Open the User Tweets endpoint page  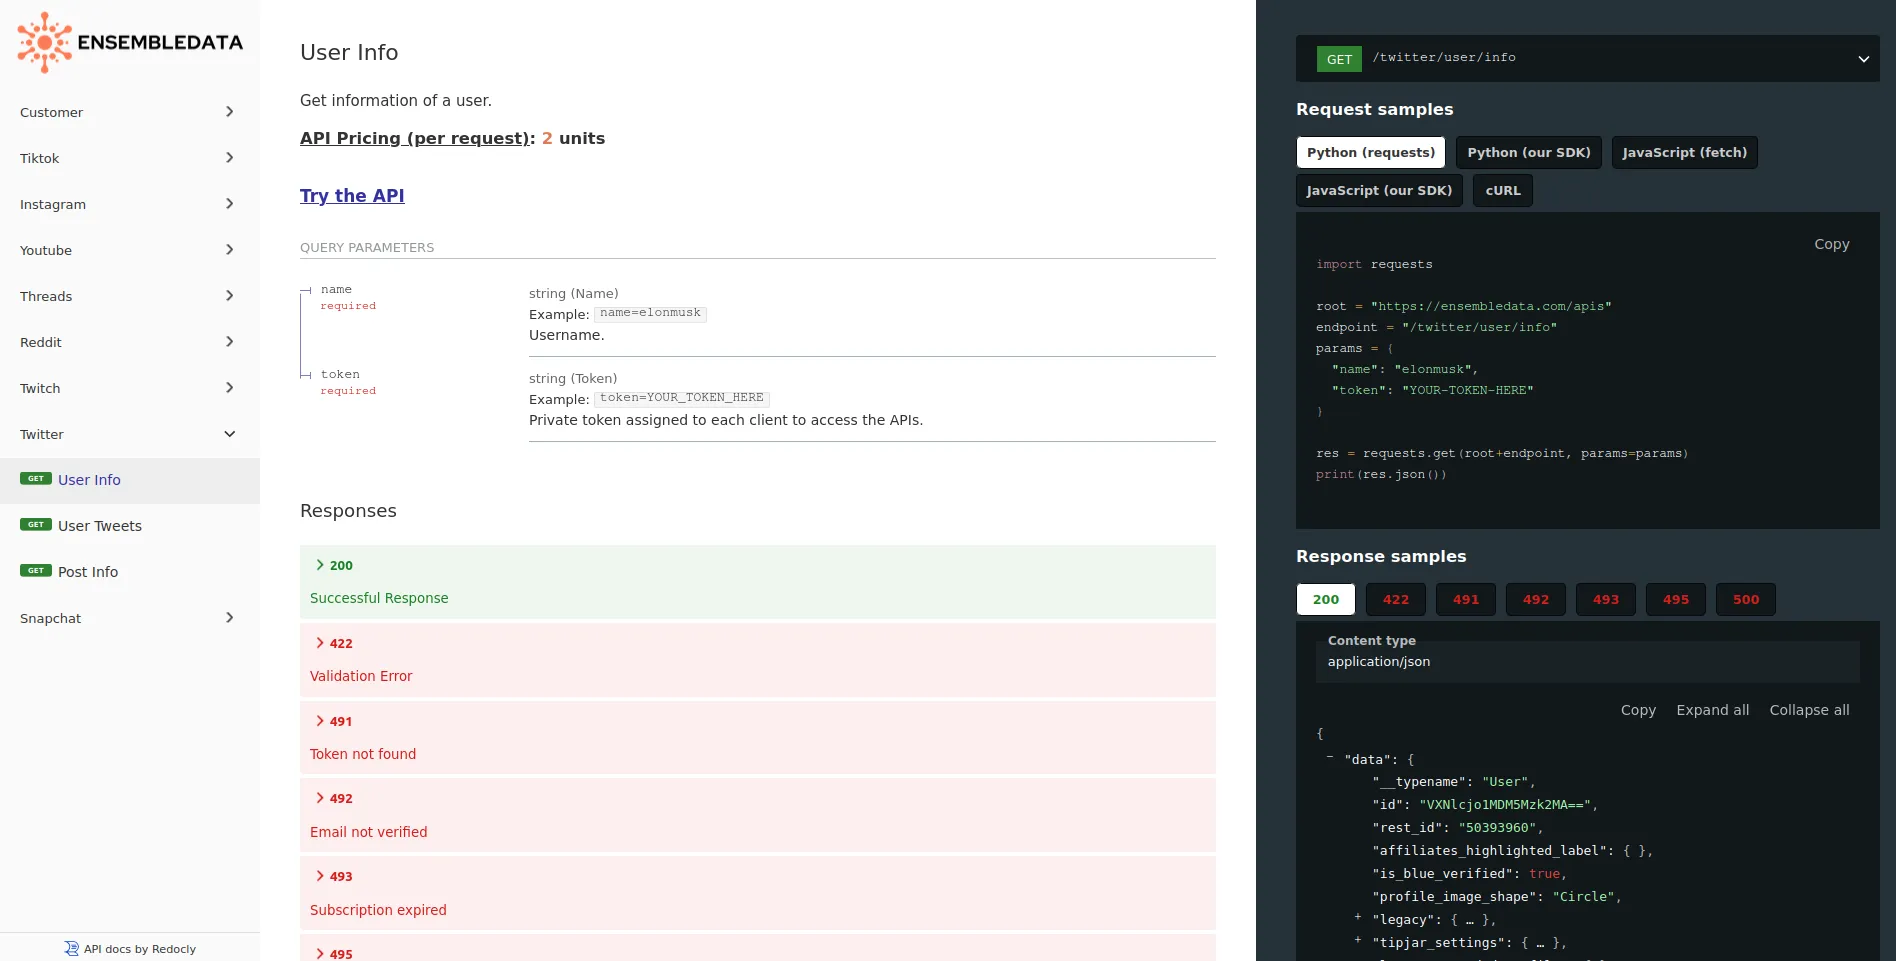[130, 526]
